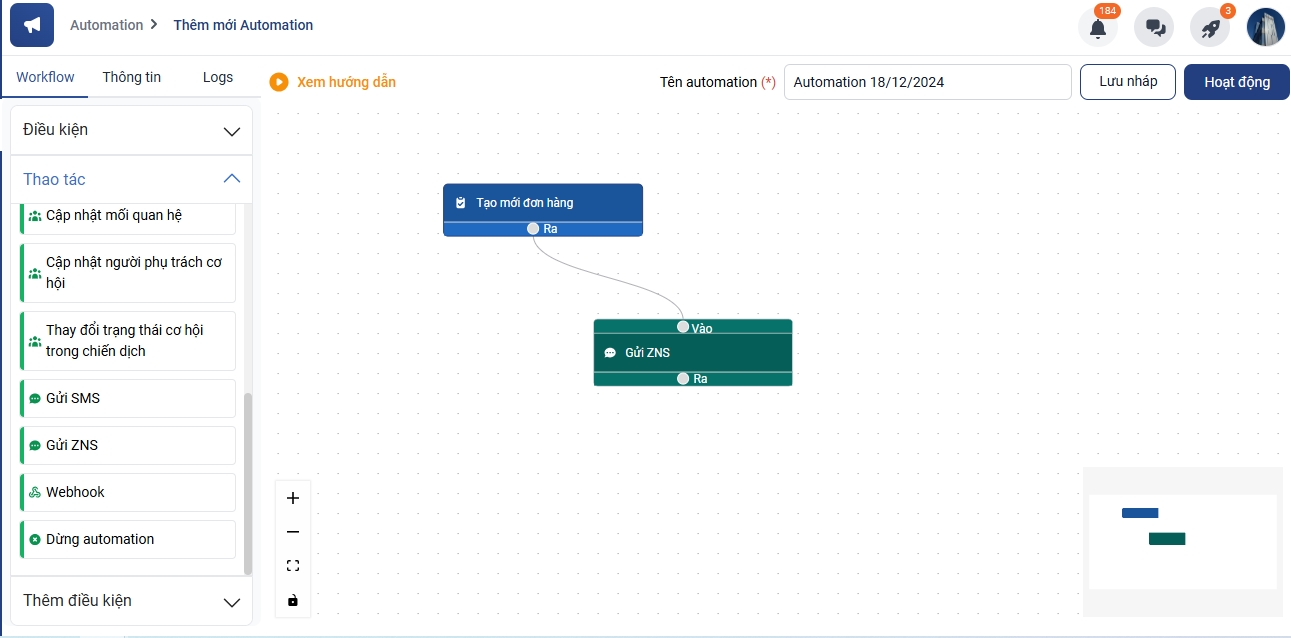Zoom in on the workflow canvas
This screenshot has height=638, width=1291.
[293, 498]
